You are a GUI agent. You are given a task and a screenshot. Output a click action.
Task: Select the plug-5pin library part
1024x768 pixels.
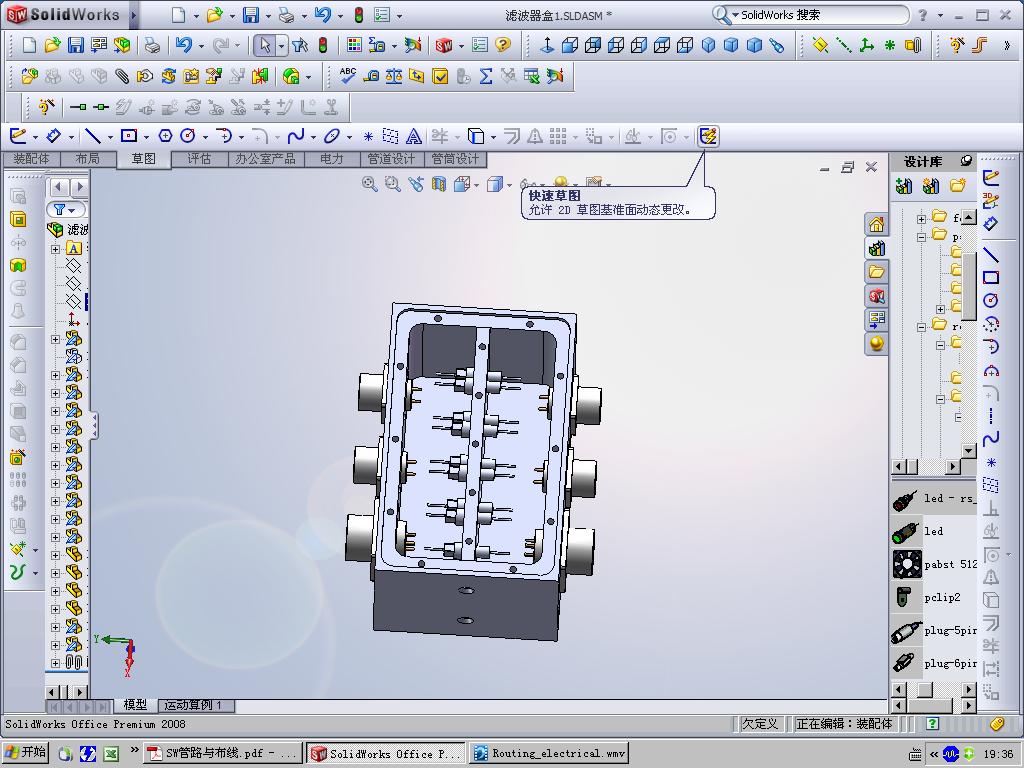pyautogui.click(x=934, y=630)
